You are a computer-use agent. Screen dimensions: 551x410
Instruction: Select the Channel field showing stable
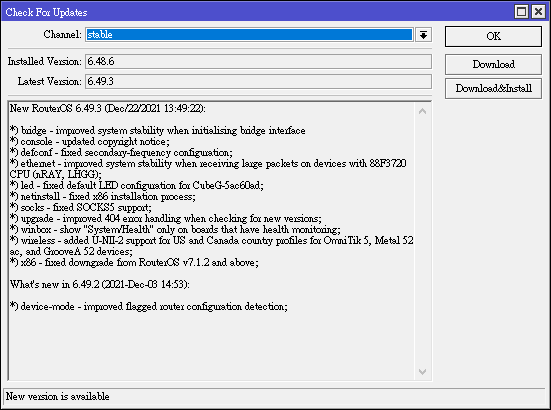tap(249, 35)
